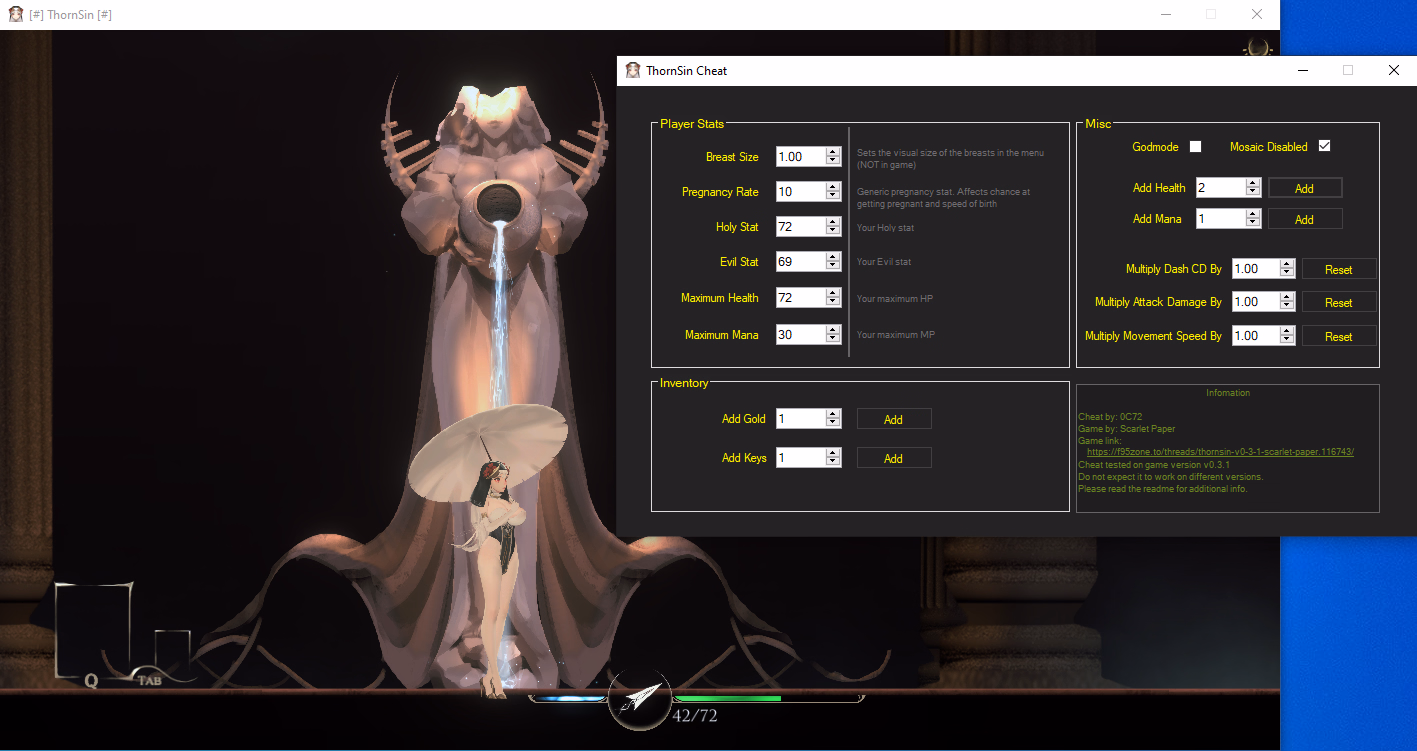Focus the Maximum Mana value field
Viewport: 1417px width, 751px height.
[x=801, y=335]
